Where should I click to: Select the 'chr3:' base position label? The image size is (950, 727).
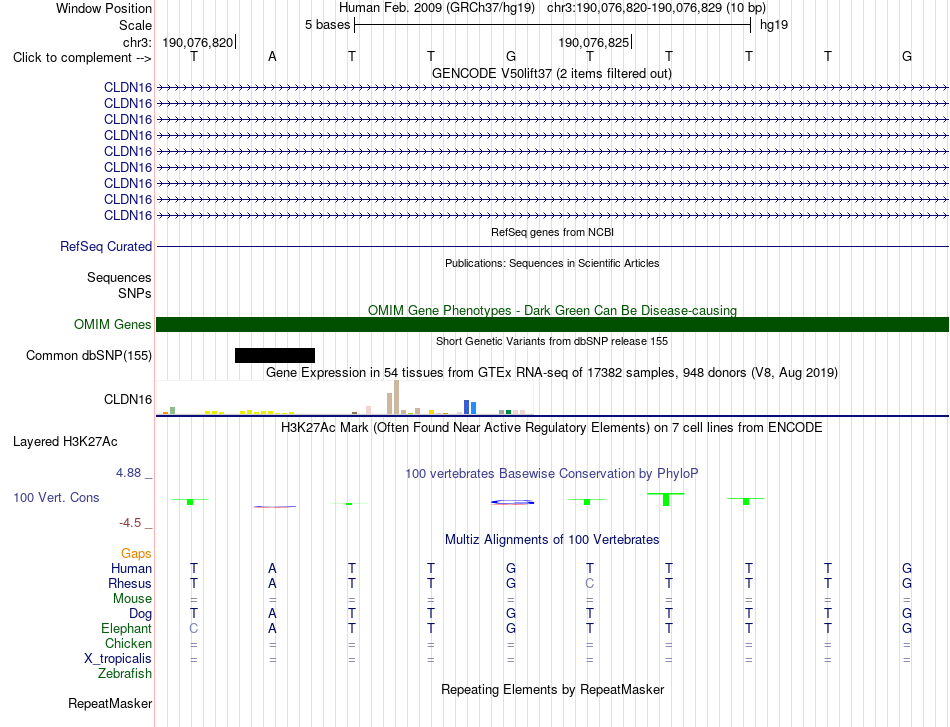point(137,42)
